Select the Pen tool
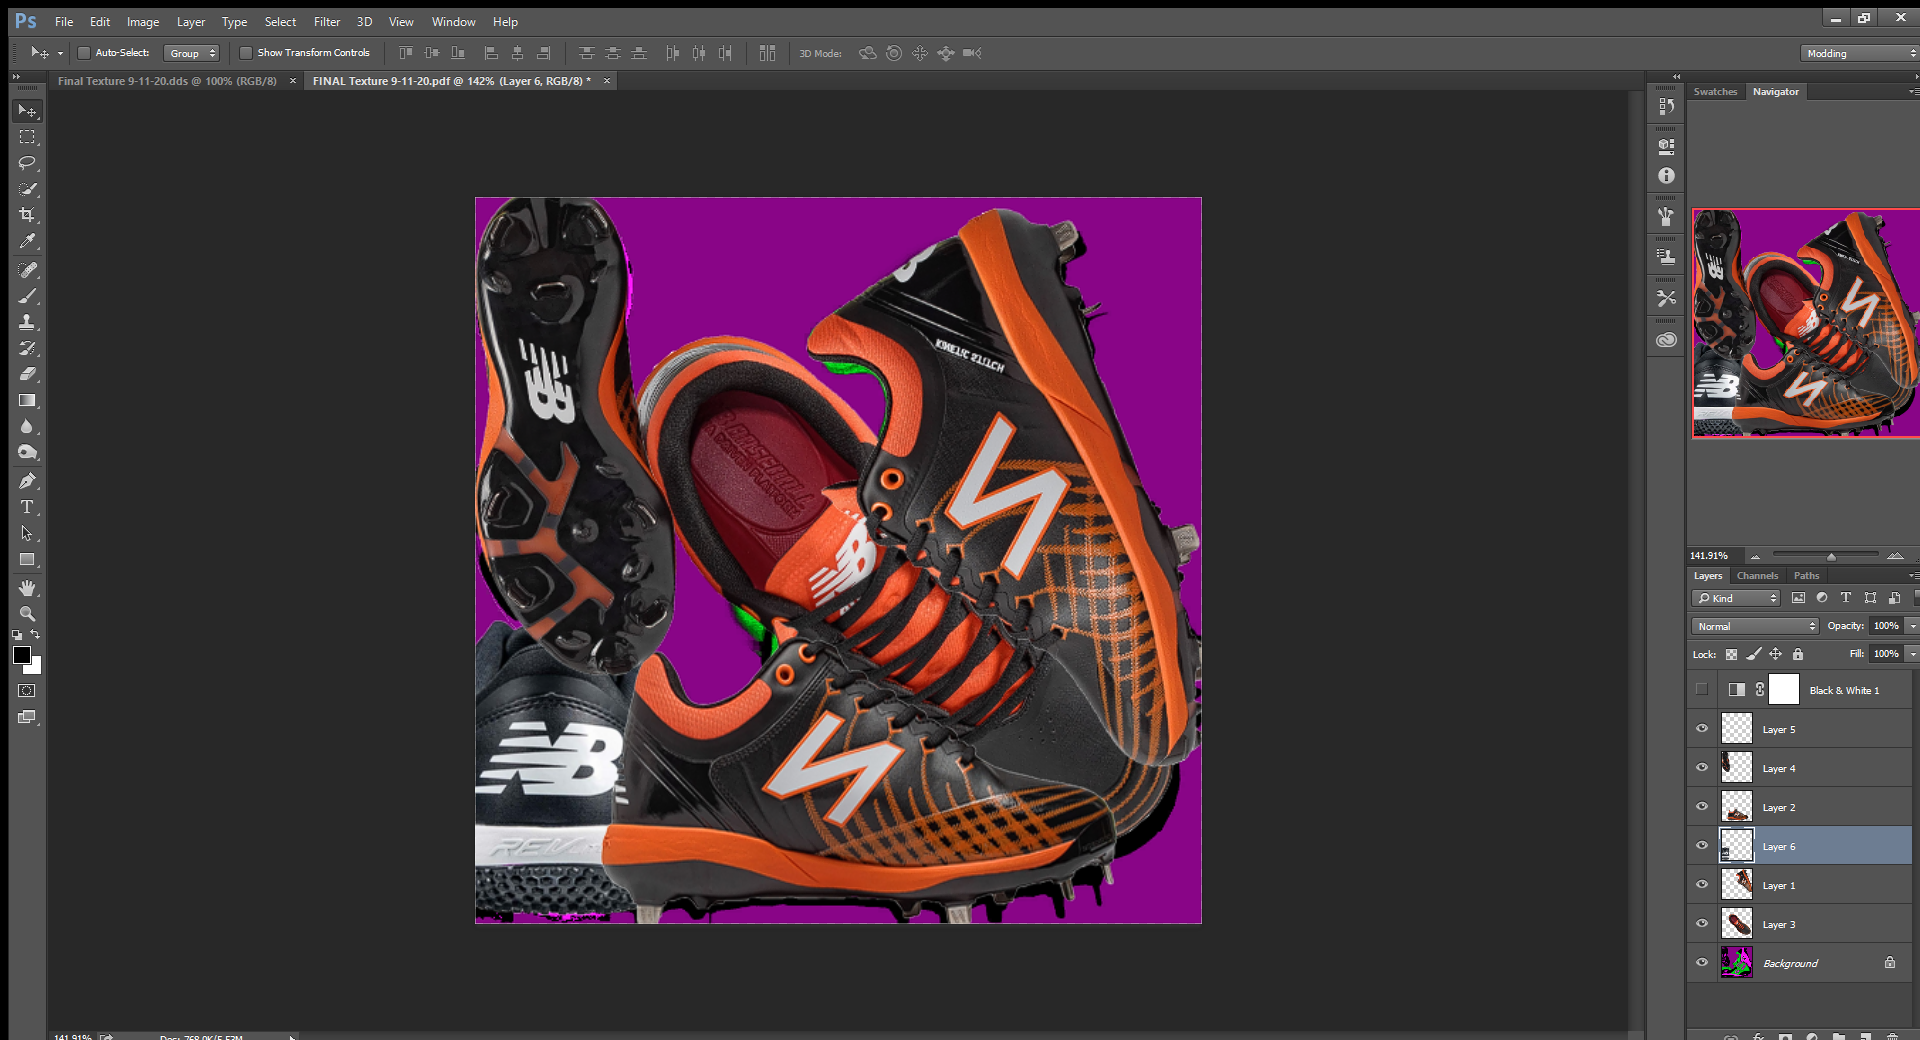Viewport: 1920px width, 1040px height. point(27,481)
